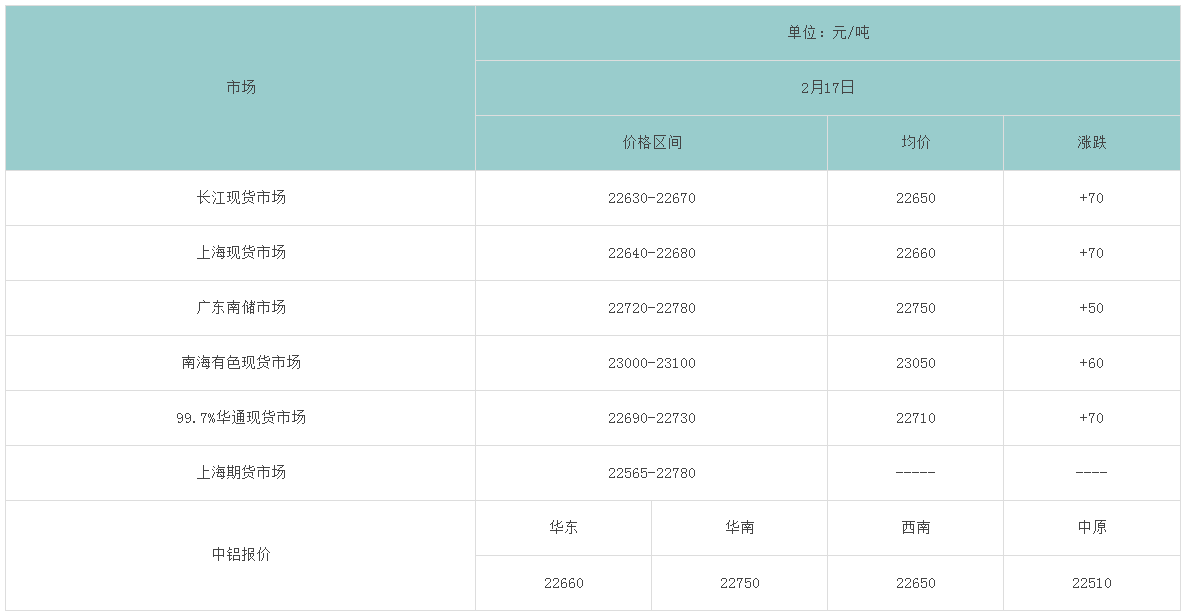
Task: Click the 99.7%华通现货市场 row label
Action: click(x=241, y=418)
